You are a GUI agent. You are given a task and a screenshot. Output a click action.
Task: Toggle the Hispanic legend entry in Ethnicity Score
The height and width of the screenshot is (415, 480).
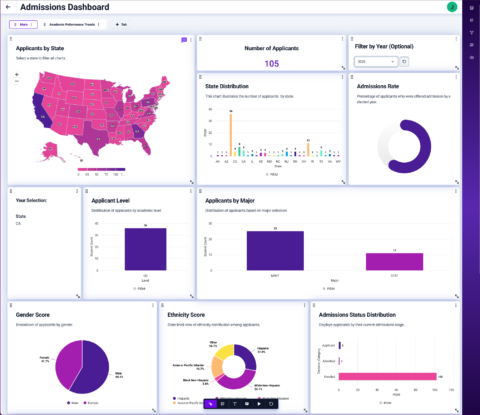pos(181,398)
